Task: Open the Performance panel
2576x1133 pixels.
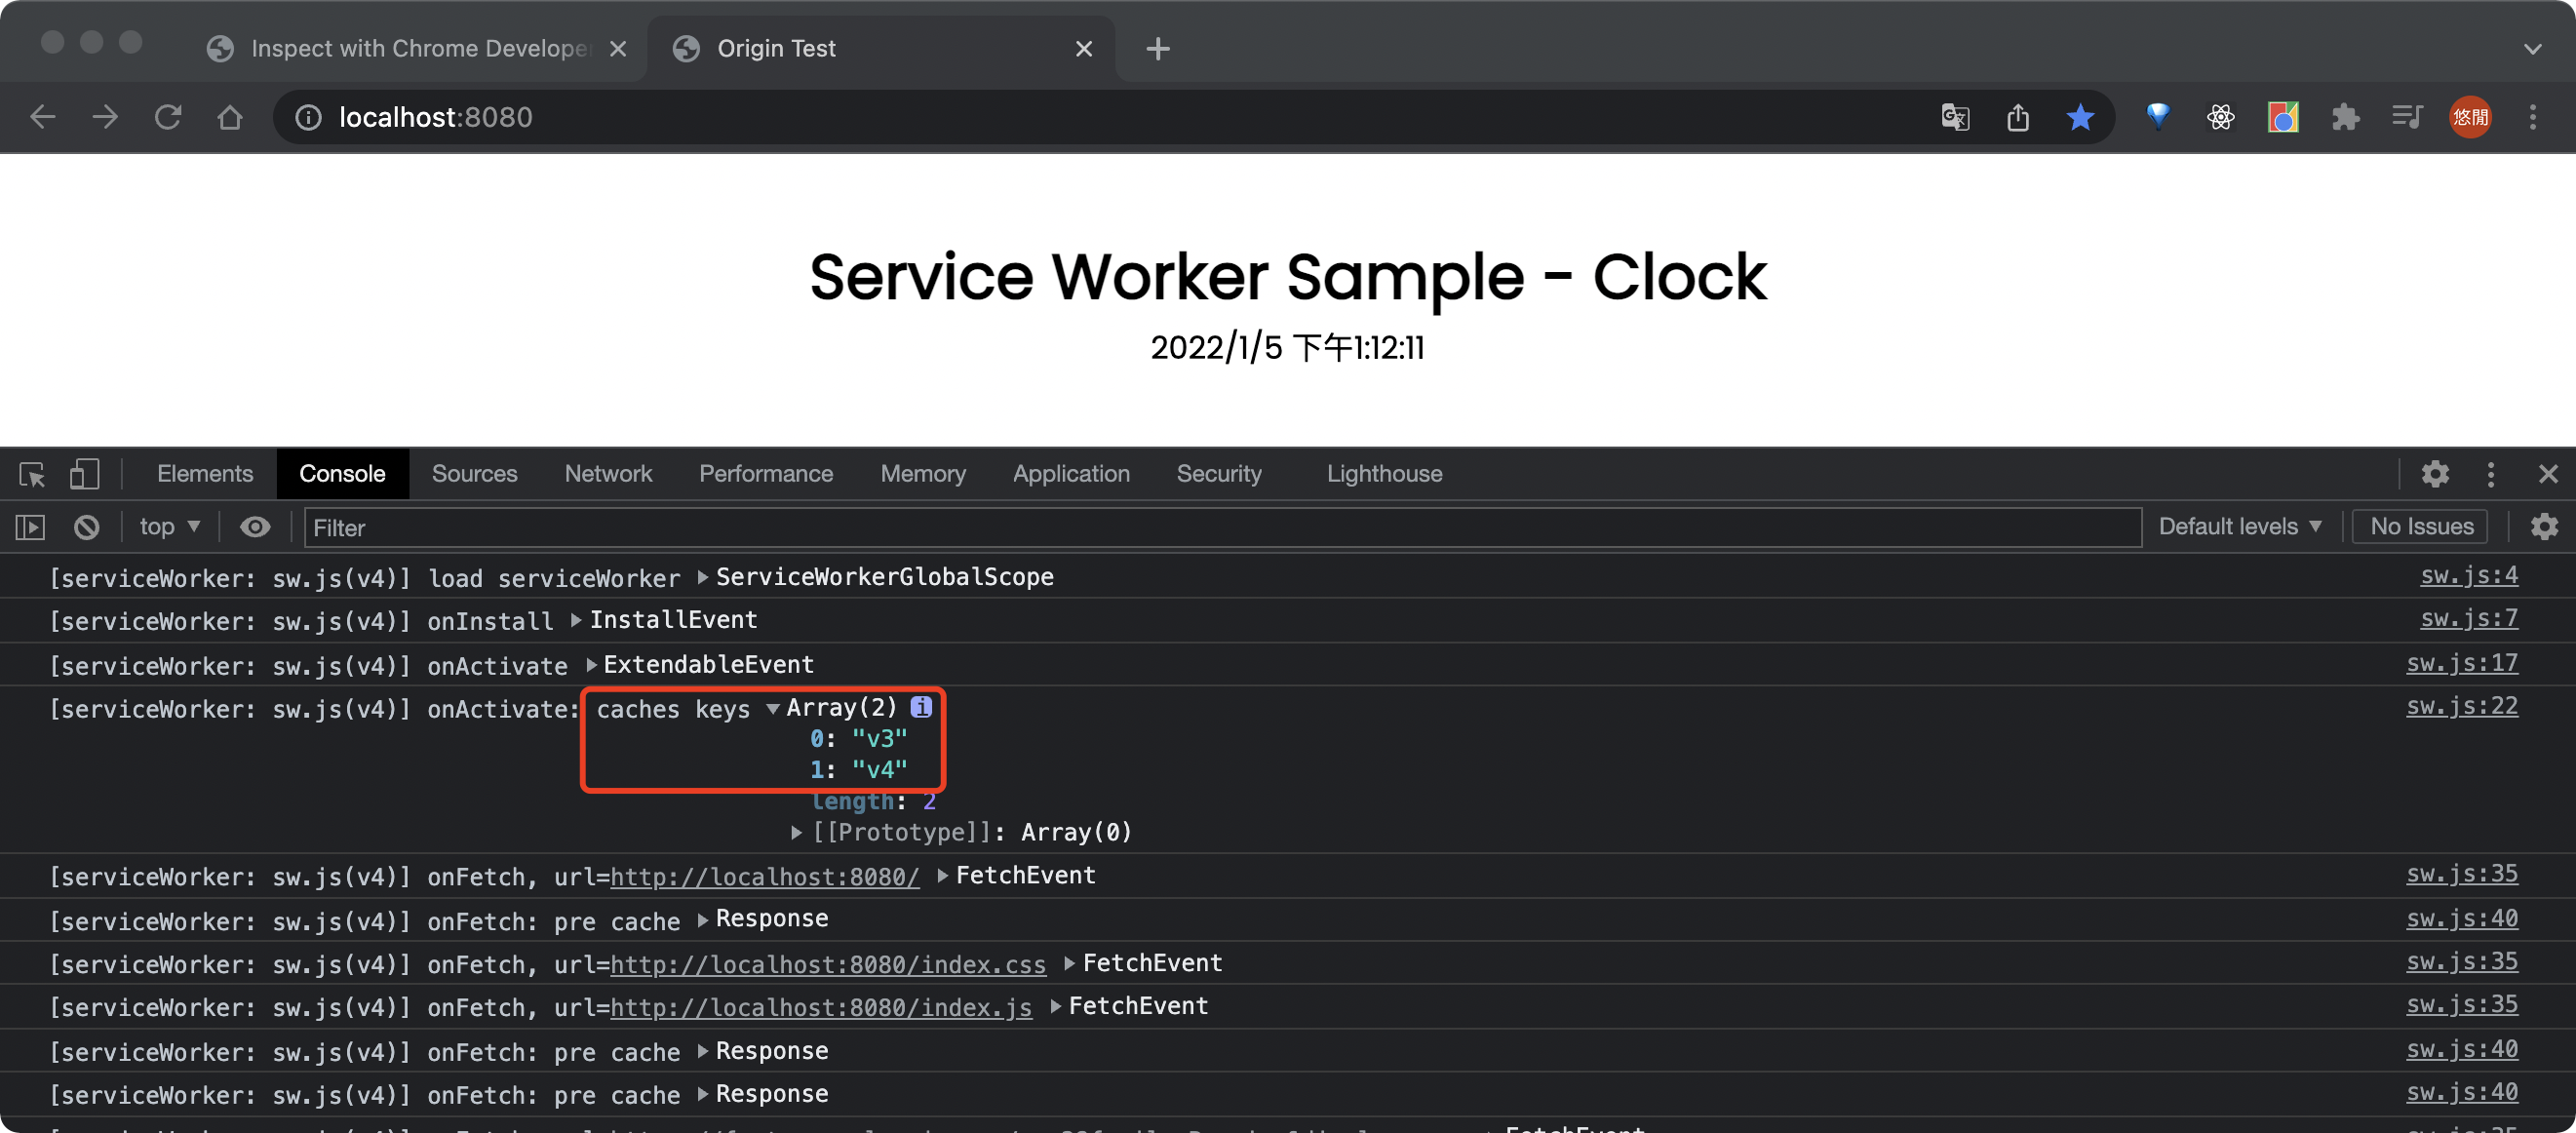Action: (x=766, y=473)
